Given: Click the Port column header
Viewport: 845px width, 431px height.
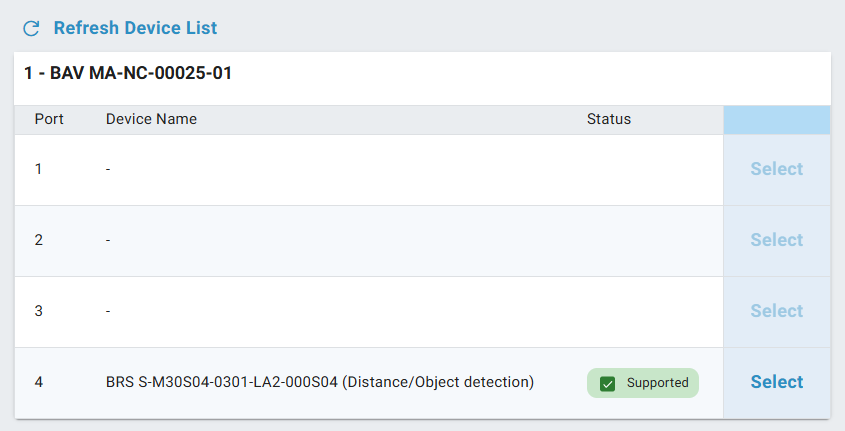Looking at the screenshot, I should click(49, 119).
